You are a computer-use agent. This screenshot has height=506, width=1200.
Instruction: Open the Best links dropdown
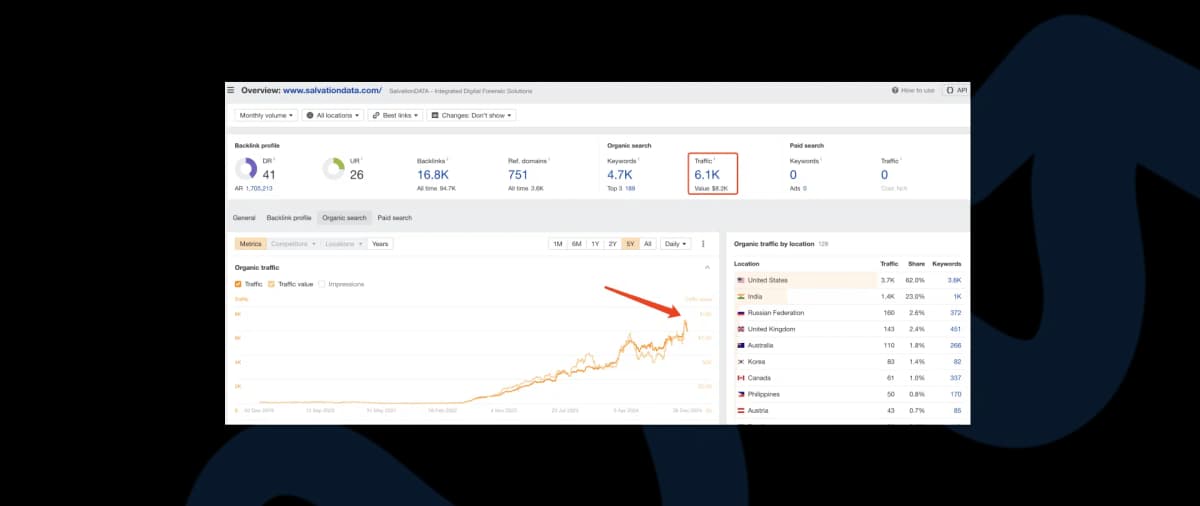pyautogui.click(x=395, y=115)
